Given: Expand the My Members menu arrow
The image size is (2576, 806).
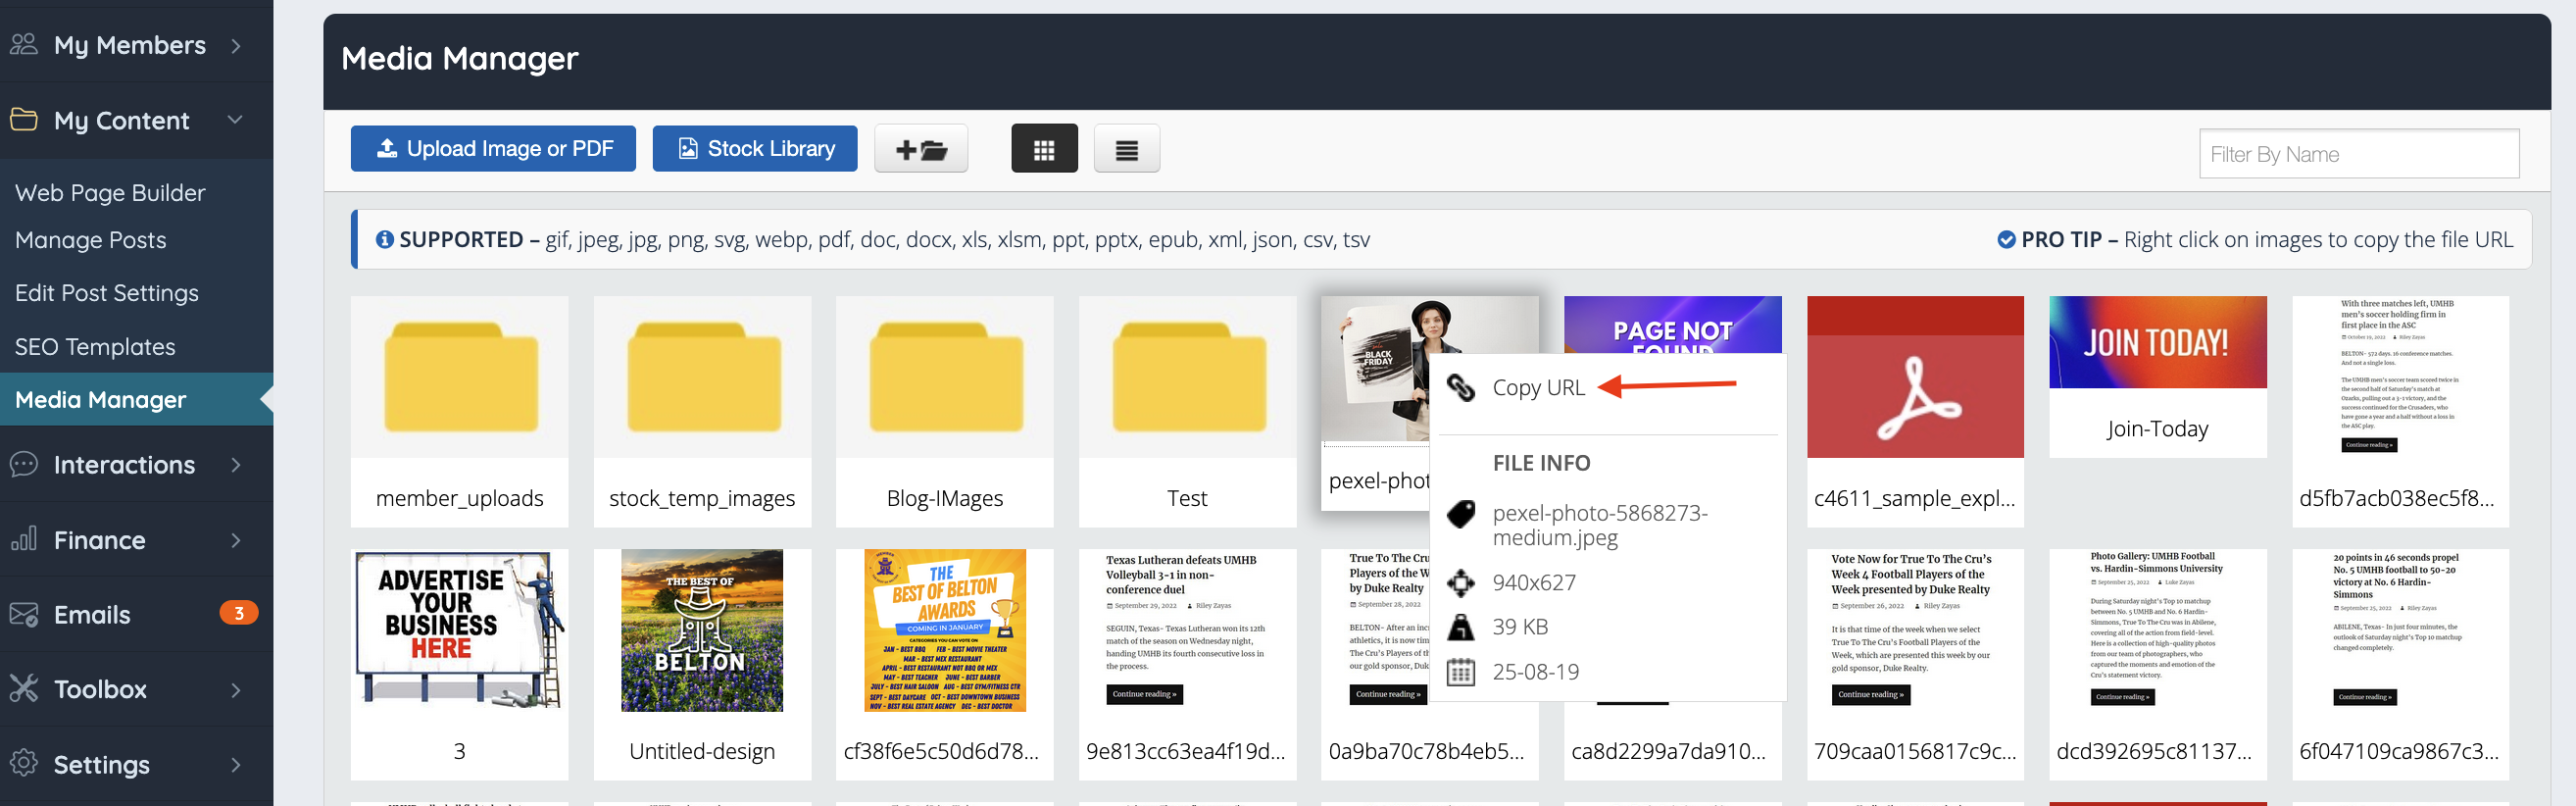Looking at the screenshot, I should point(236,45).
